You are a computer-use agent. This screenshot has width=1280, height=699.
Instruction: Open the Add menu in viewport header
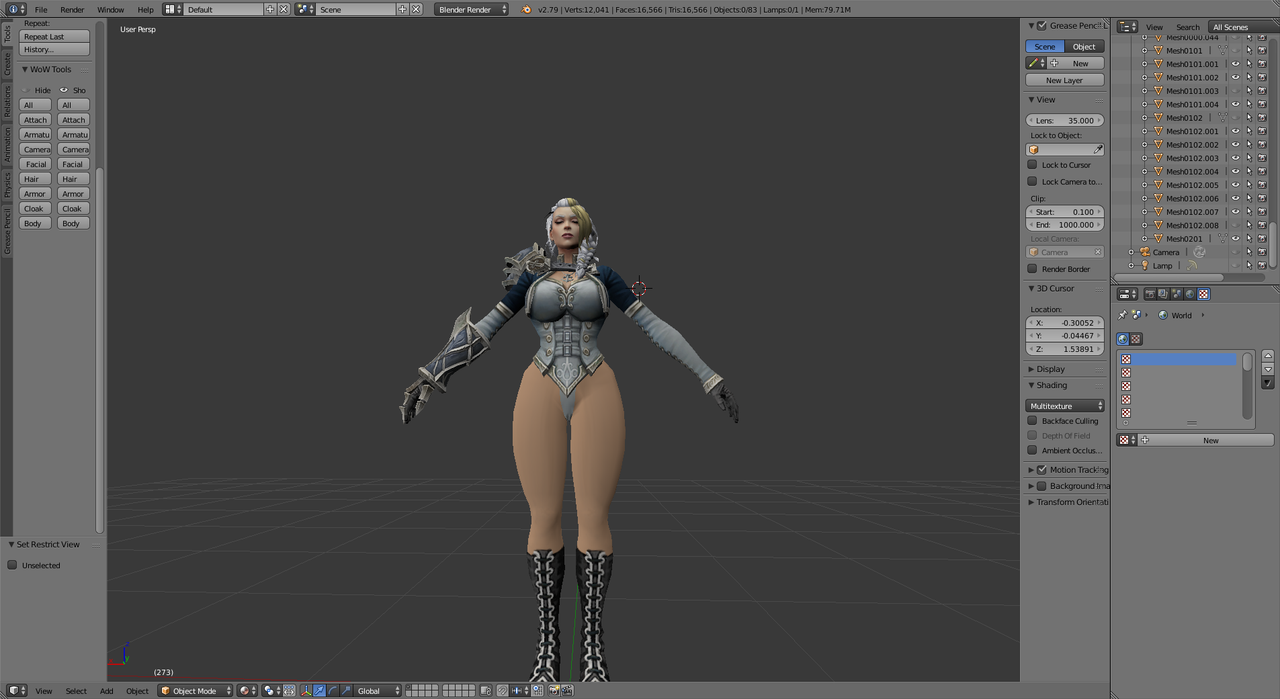coord(106,691)
